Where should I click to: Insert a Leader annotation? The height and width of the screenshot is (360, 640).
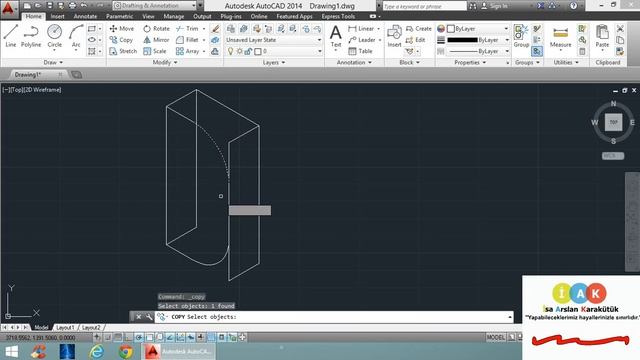(x=362, y=40)
